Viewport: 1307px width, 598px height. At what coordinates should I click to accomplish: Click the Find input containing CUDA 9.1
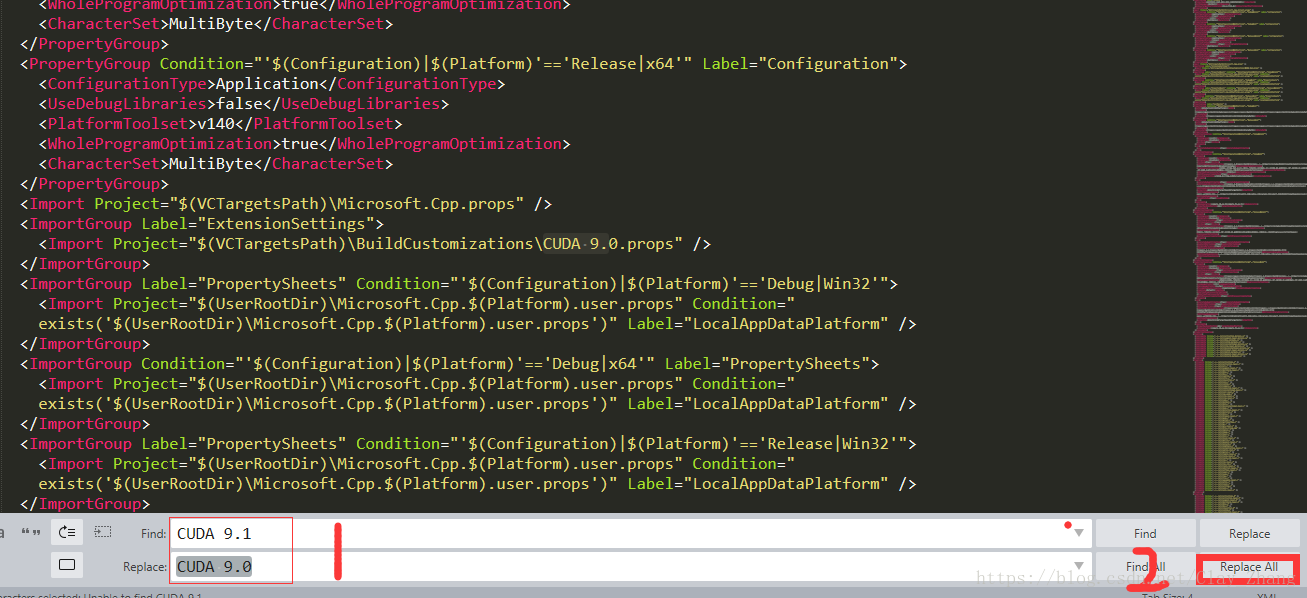[631, 533]
